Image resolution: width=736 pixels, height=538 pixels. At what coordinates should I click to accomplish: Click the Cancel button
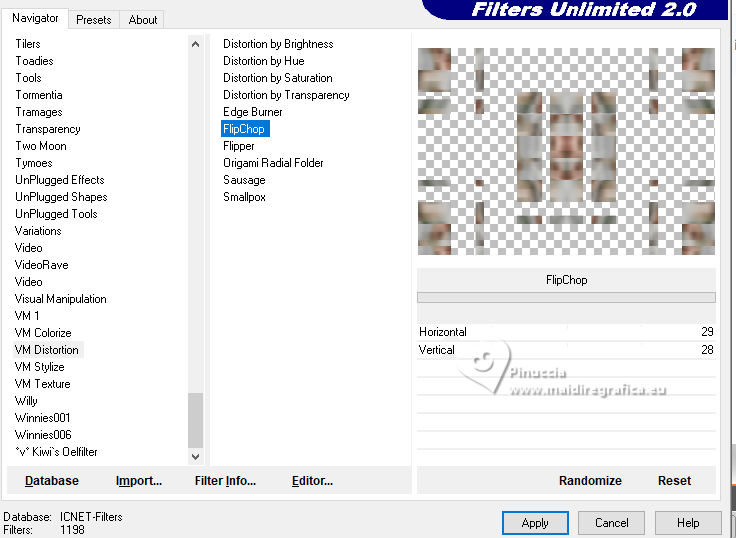point(611,523)
